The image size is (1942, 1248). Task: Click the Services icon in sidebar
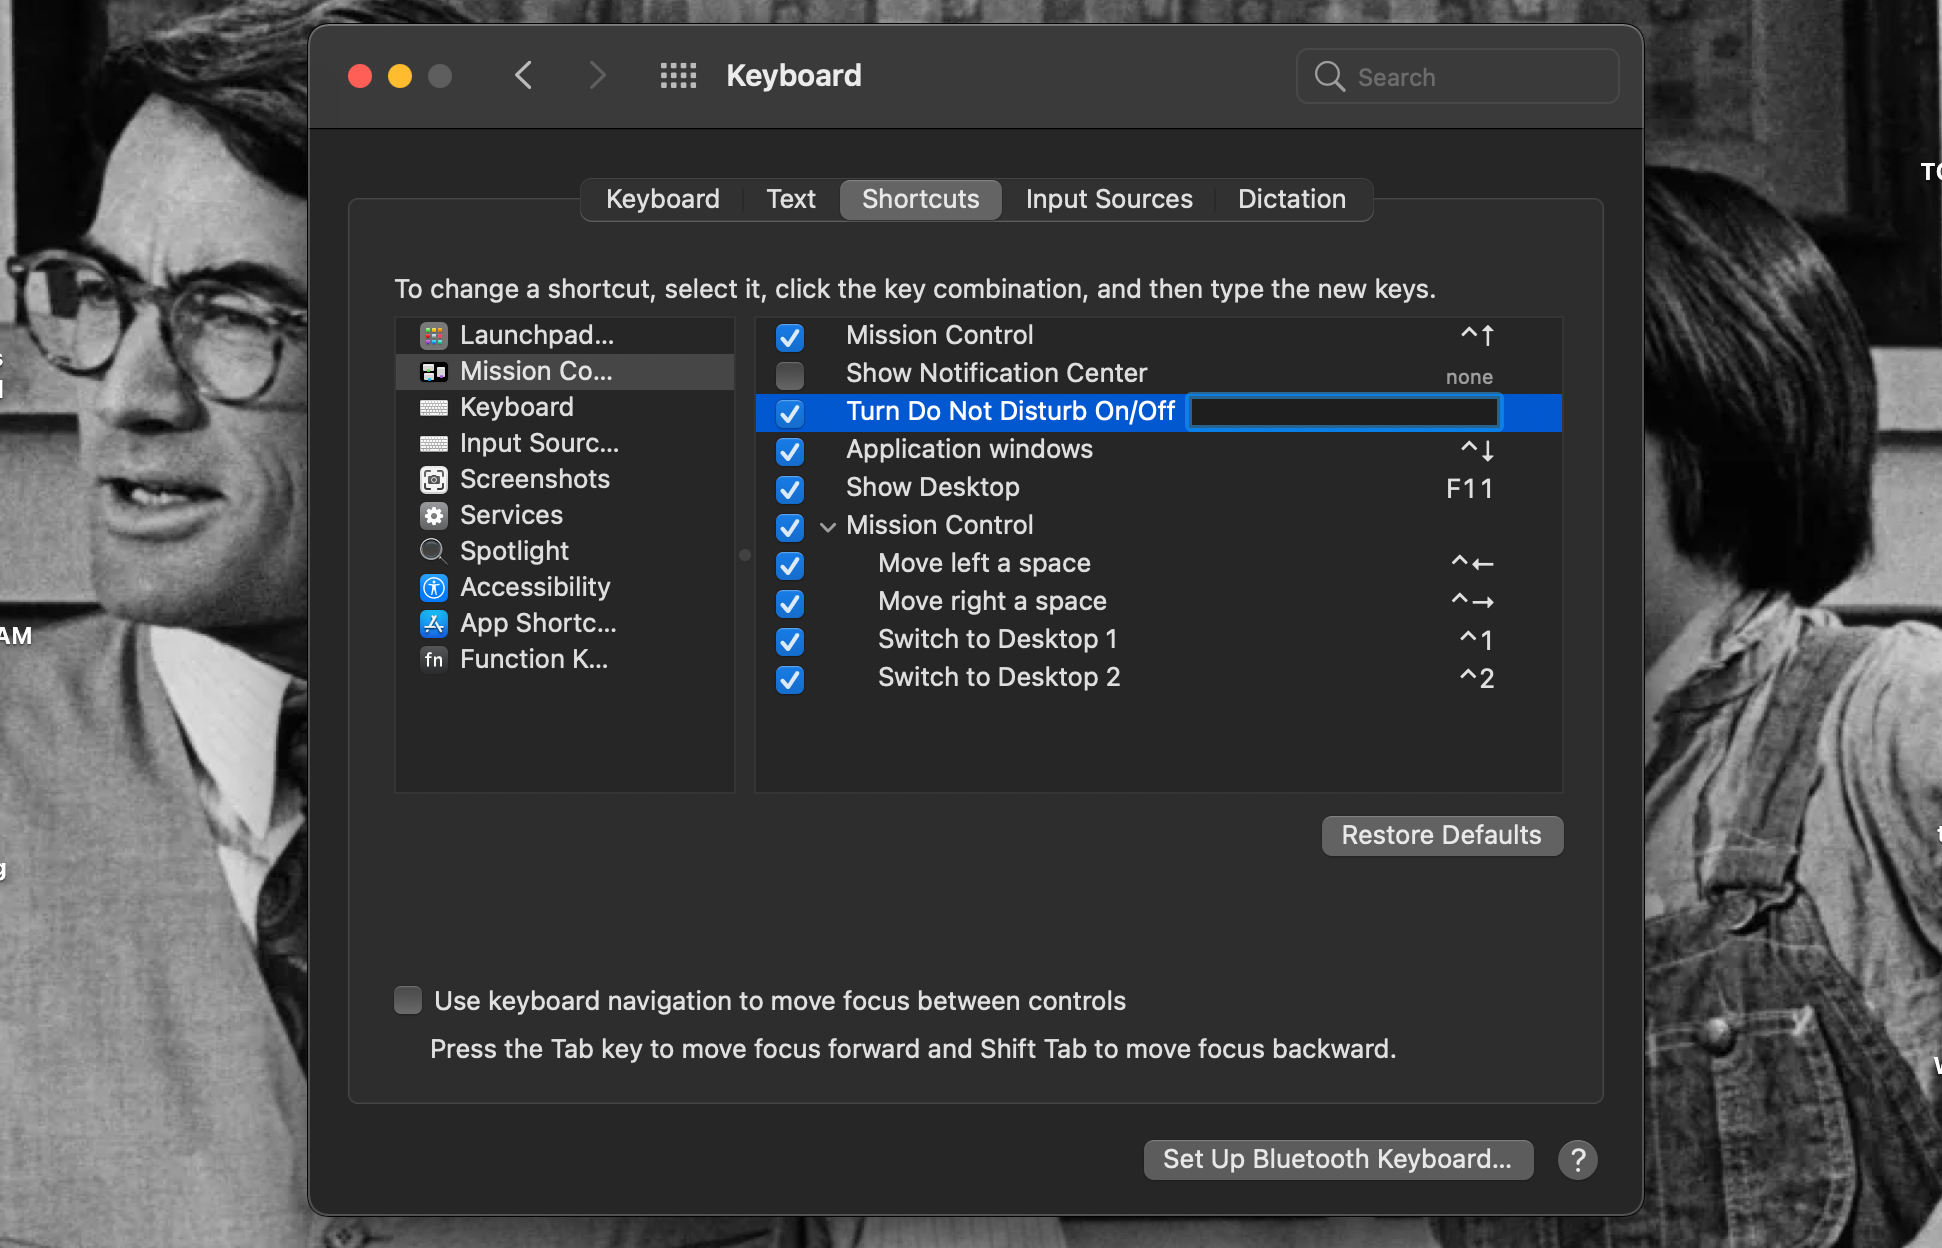pyautogui.click(x=432, y=516)
